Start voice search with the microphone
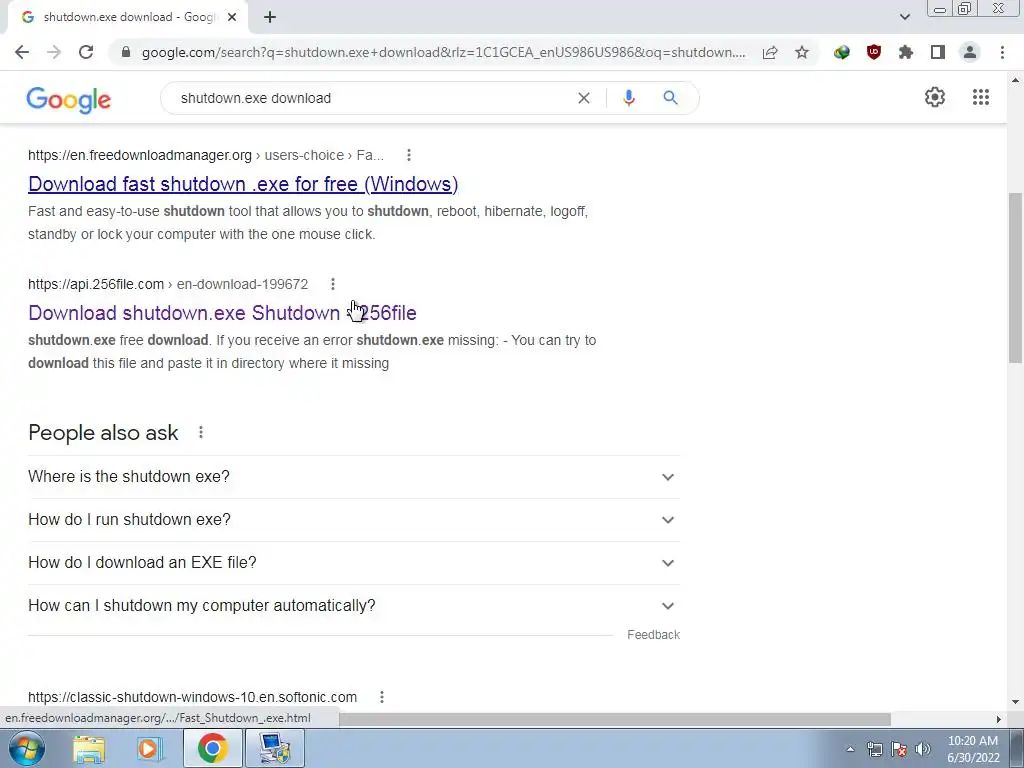Image resolution: width=1024 pixels, height=768 pixels. pos(628,98)
